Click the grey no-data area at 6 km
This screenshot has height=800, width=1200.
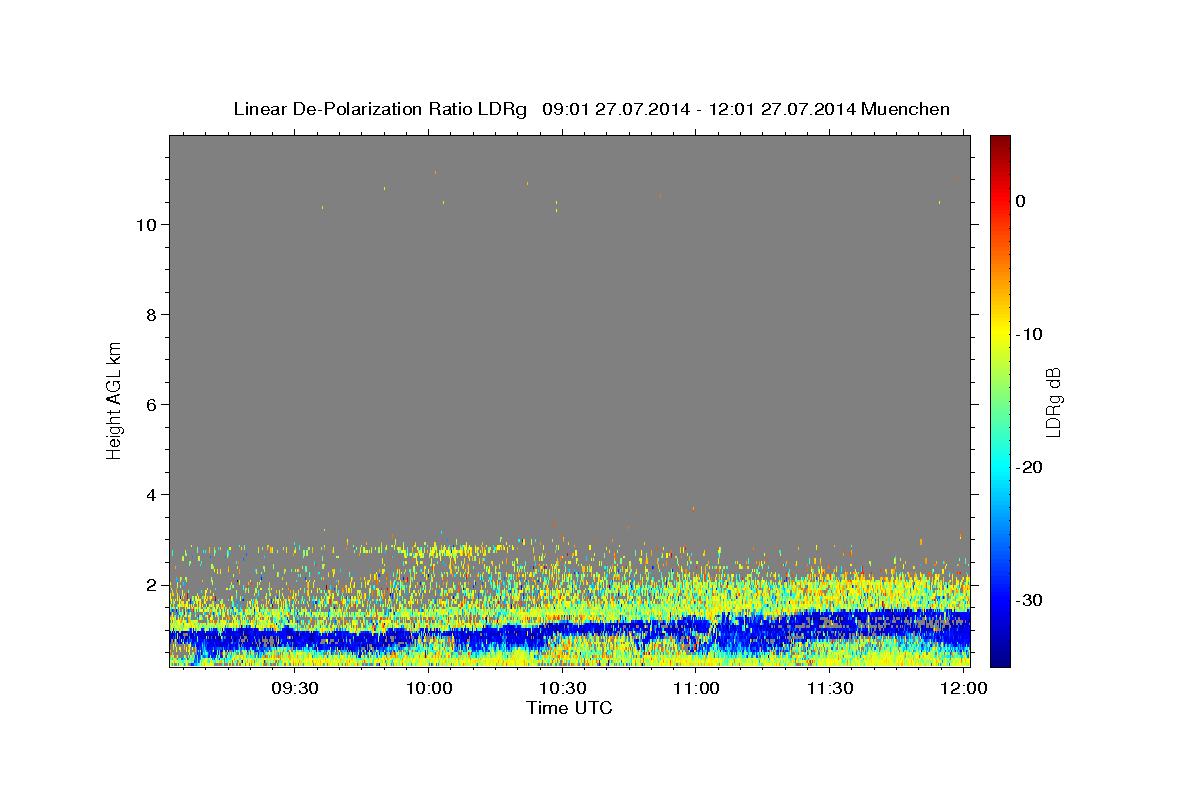pos(570,404)
